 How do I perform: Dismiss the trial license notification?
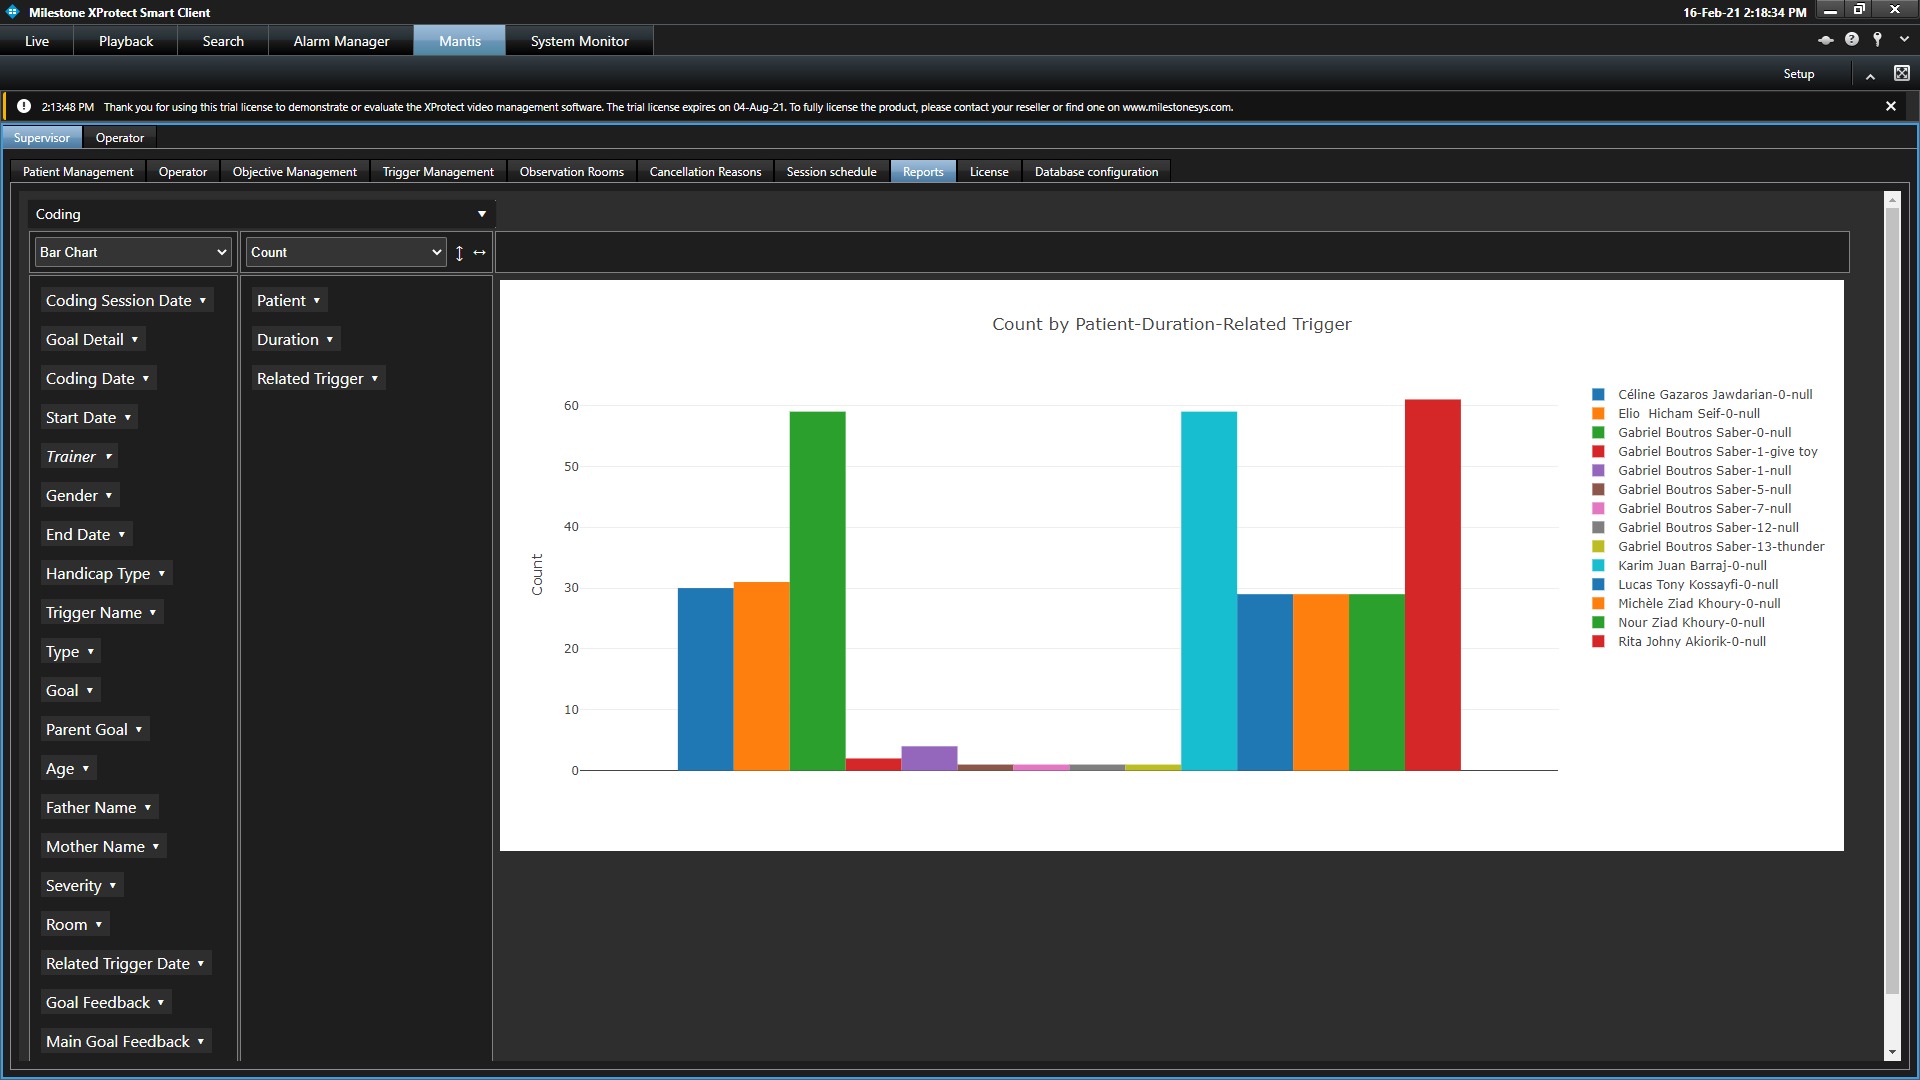click(x=1890, y=106)
